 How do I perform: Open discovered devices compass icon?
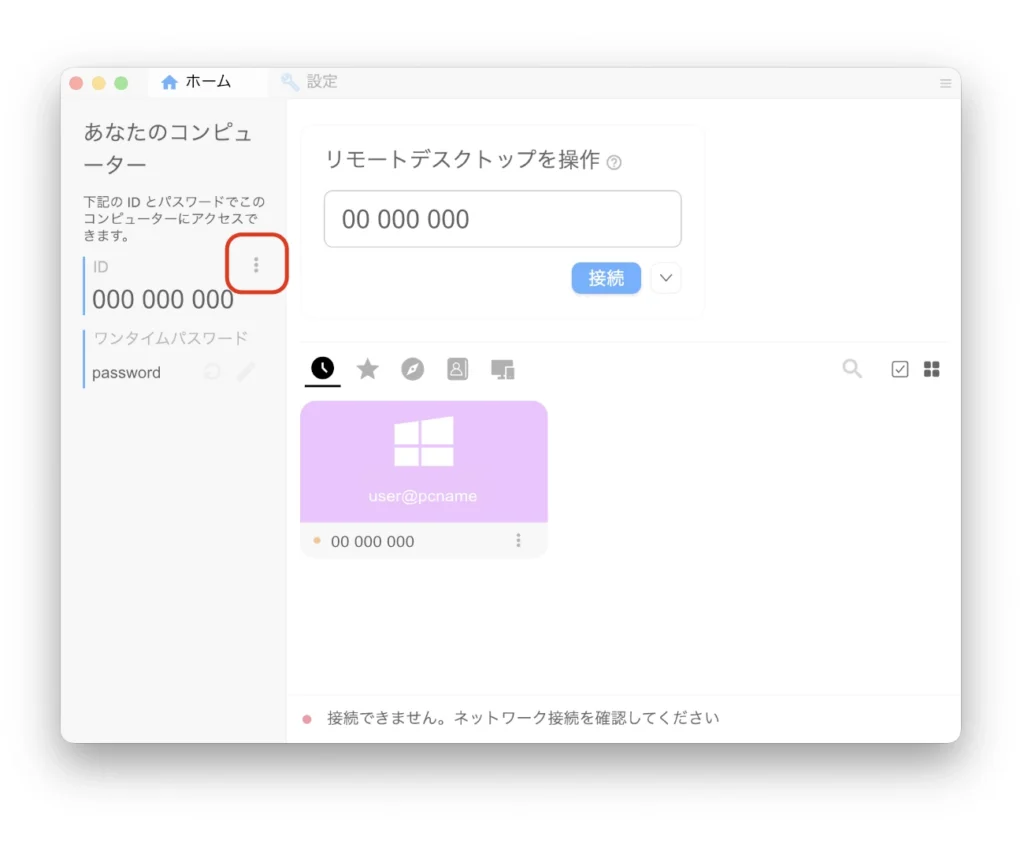click(413, 369)
